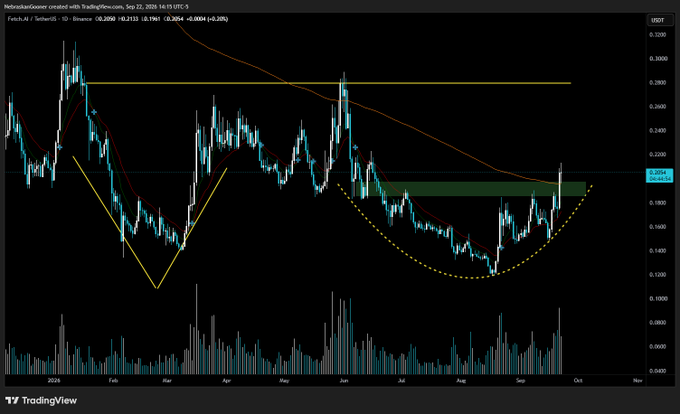Click the 0.1400 price axis label

[x=657, y=251]
